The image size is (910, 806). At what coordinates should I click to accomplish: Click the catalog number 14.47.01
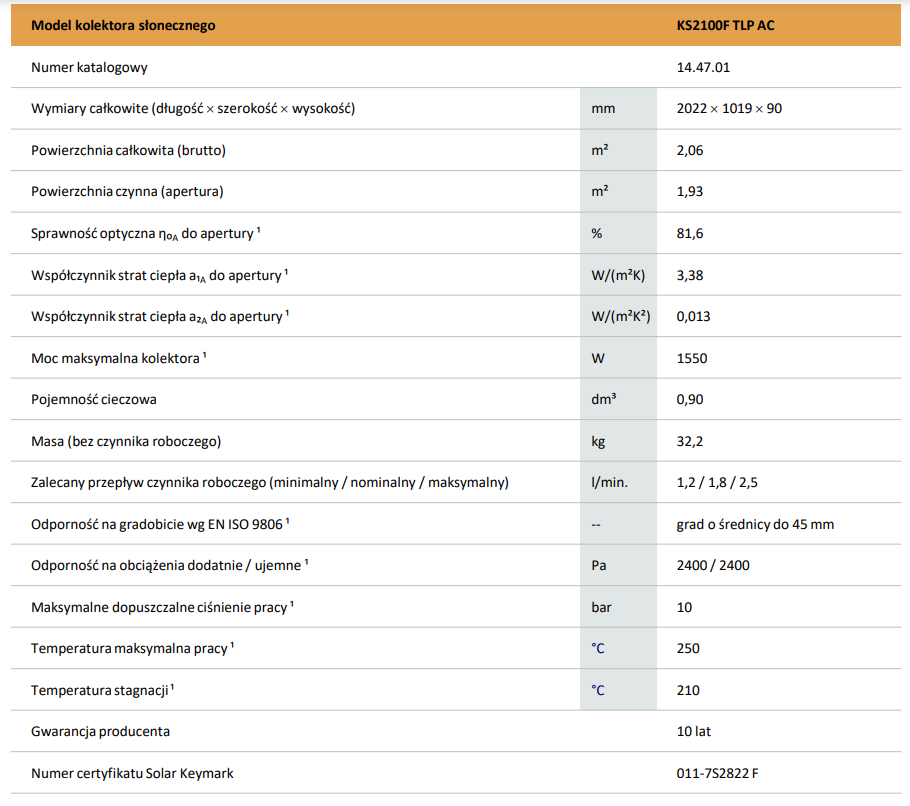[x=704, y=67]
